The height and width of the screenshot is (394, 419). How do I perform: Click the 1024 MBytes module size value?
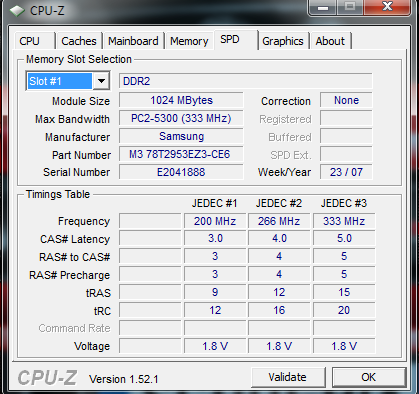(181, 100)
